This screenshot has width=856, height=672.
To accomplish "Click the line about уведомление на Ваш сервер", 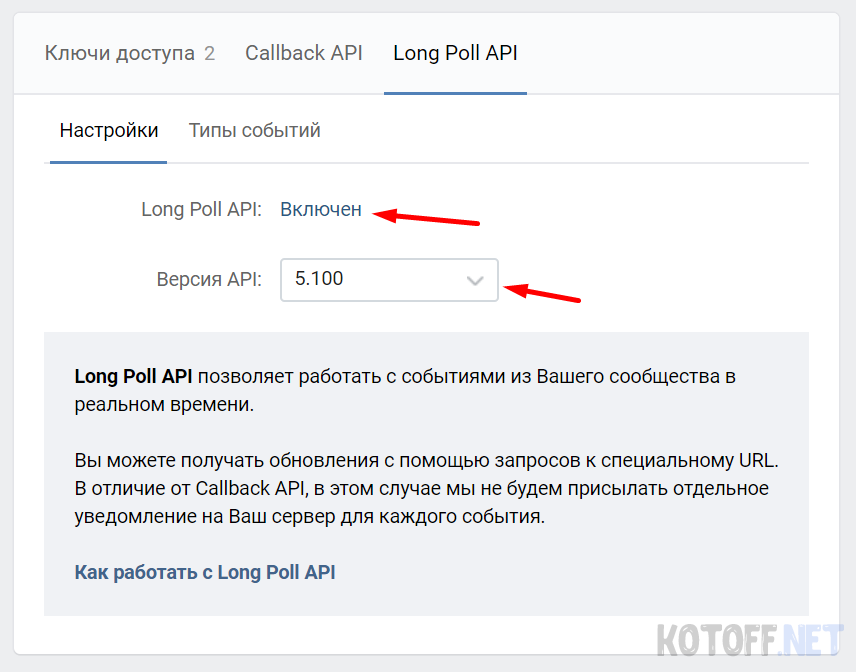I will pyautogui.click(x=310, y=518).
